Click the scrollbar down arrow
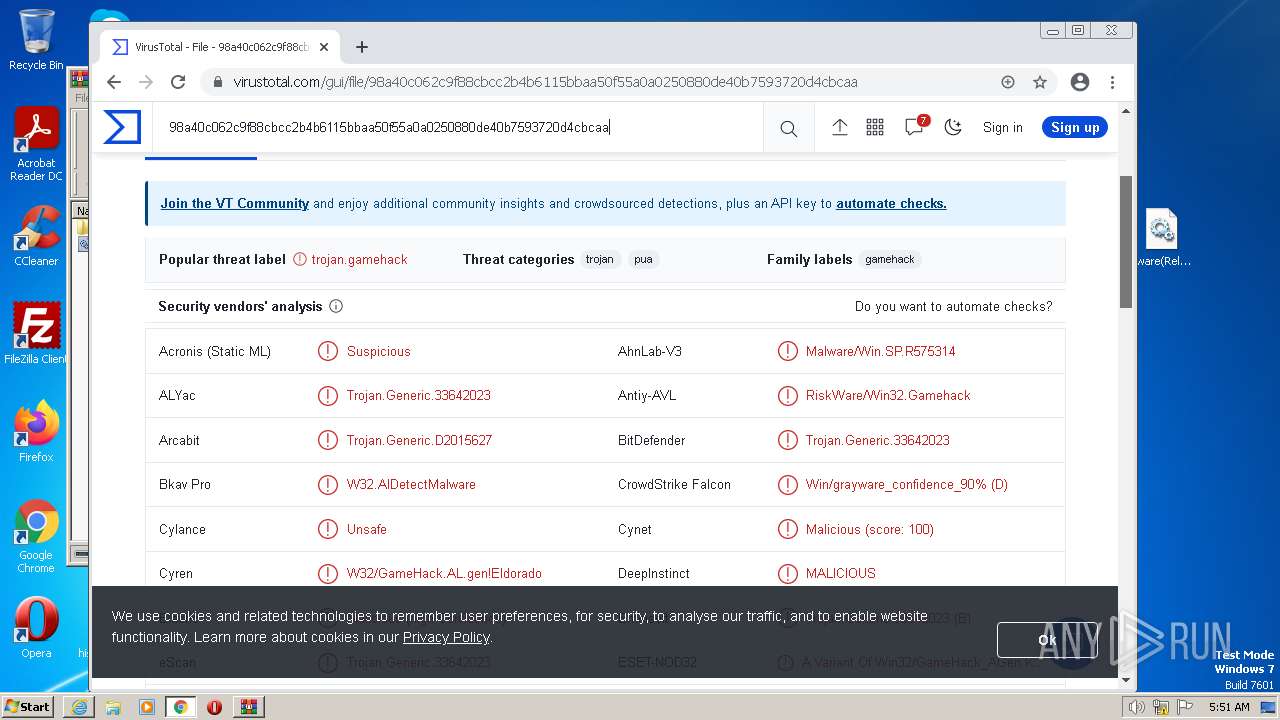This screenshot has width=1280, height=720. coord(1126,680)
